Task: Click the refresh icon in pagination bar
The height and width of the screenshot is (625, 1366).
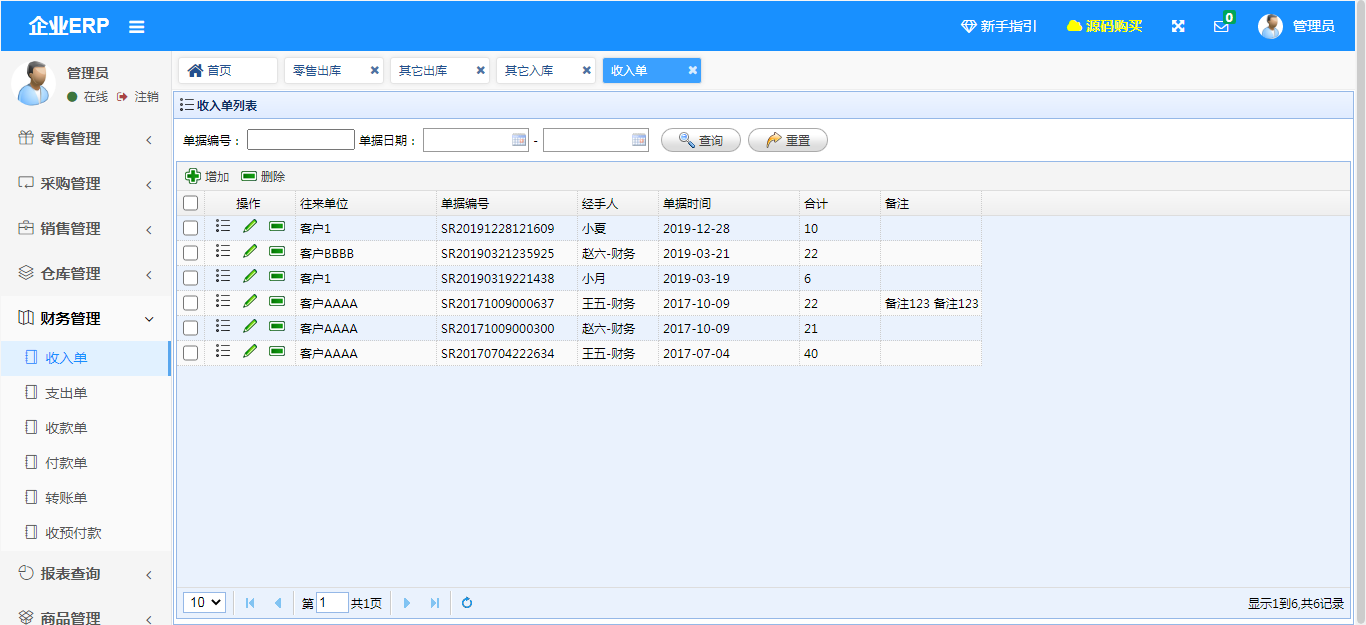Action: click(x=466, y=602)
